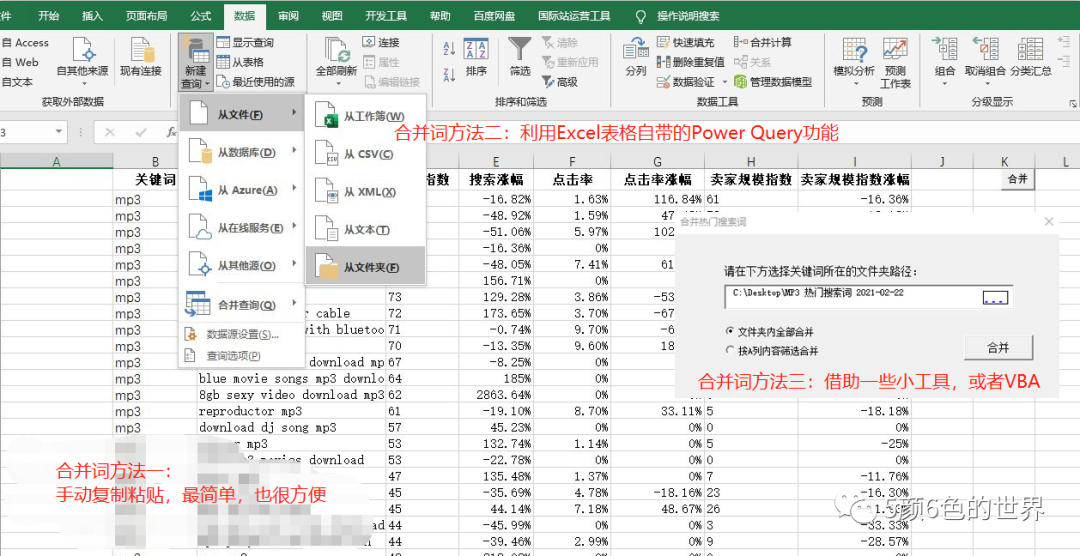Expand the name box dropdown arrow
This screenshot has width=1080, height=556.
(59, 132)
